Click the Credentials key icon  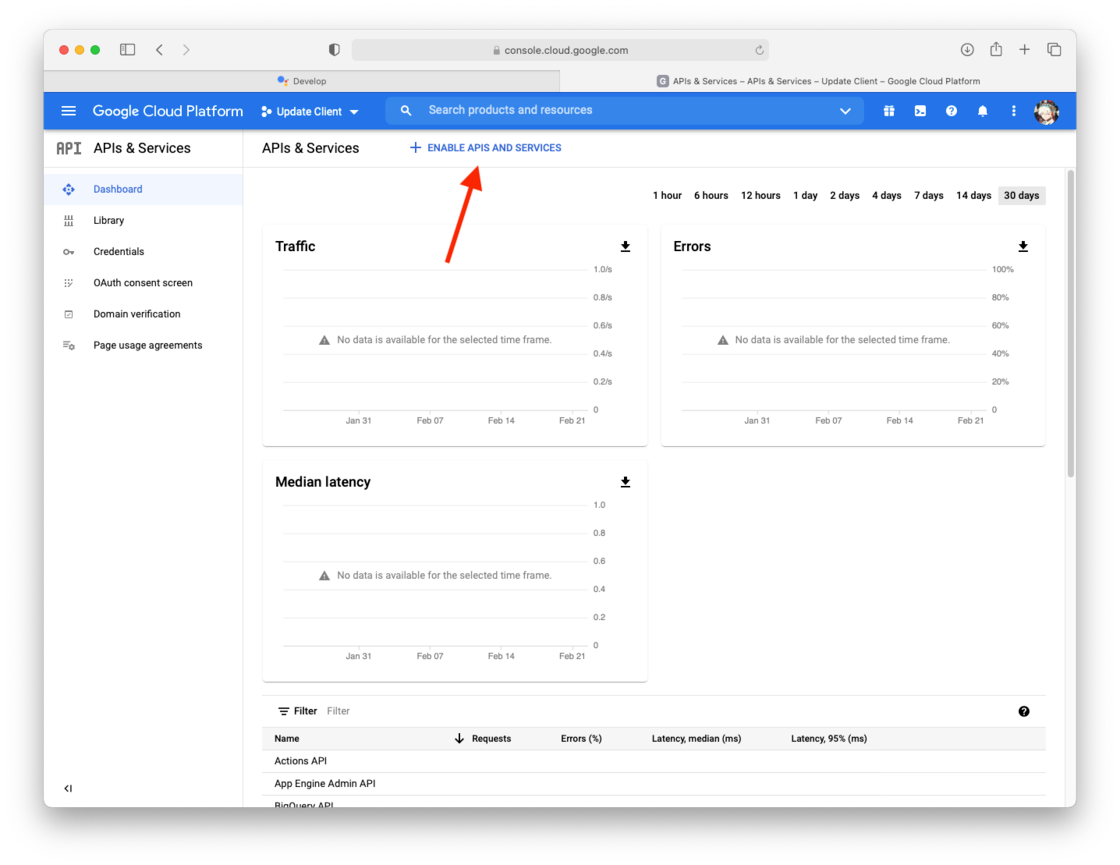[x=69, y=252]
